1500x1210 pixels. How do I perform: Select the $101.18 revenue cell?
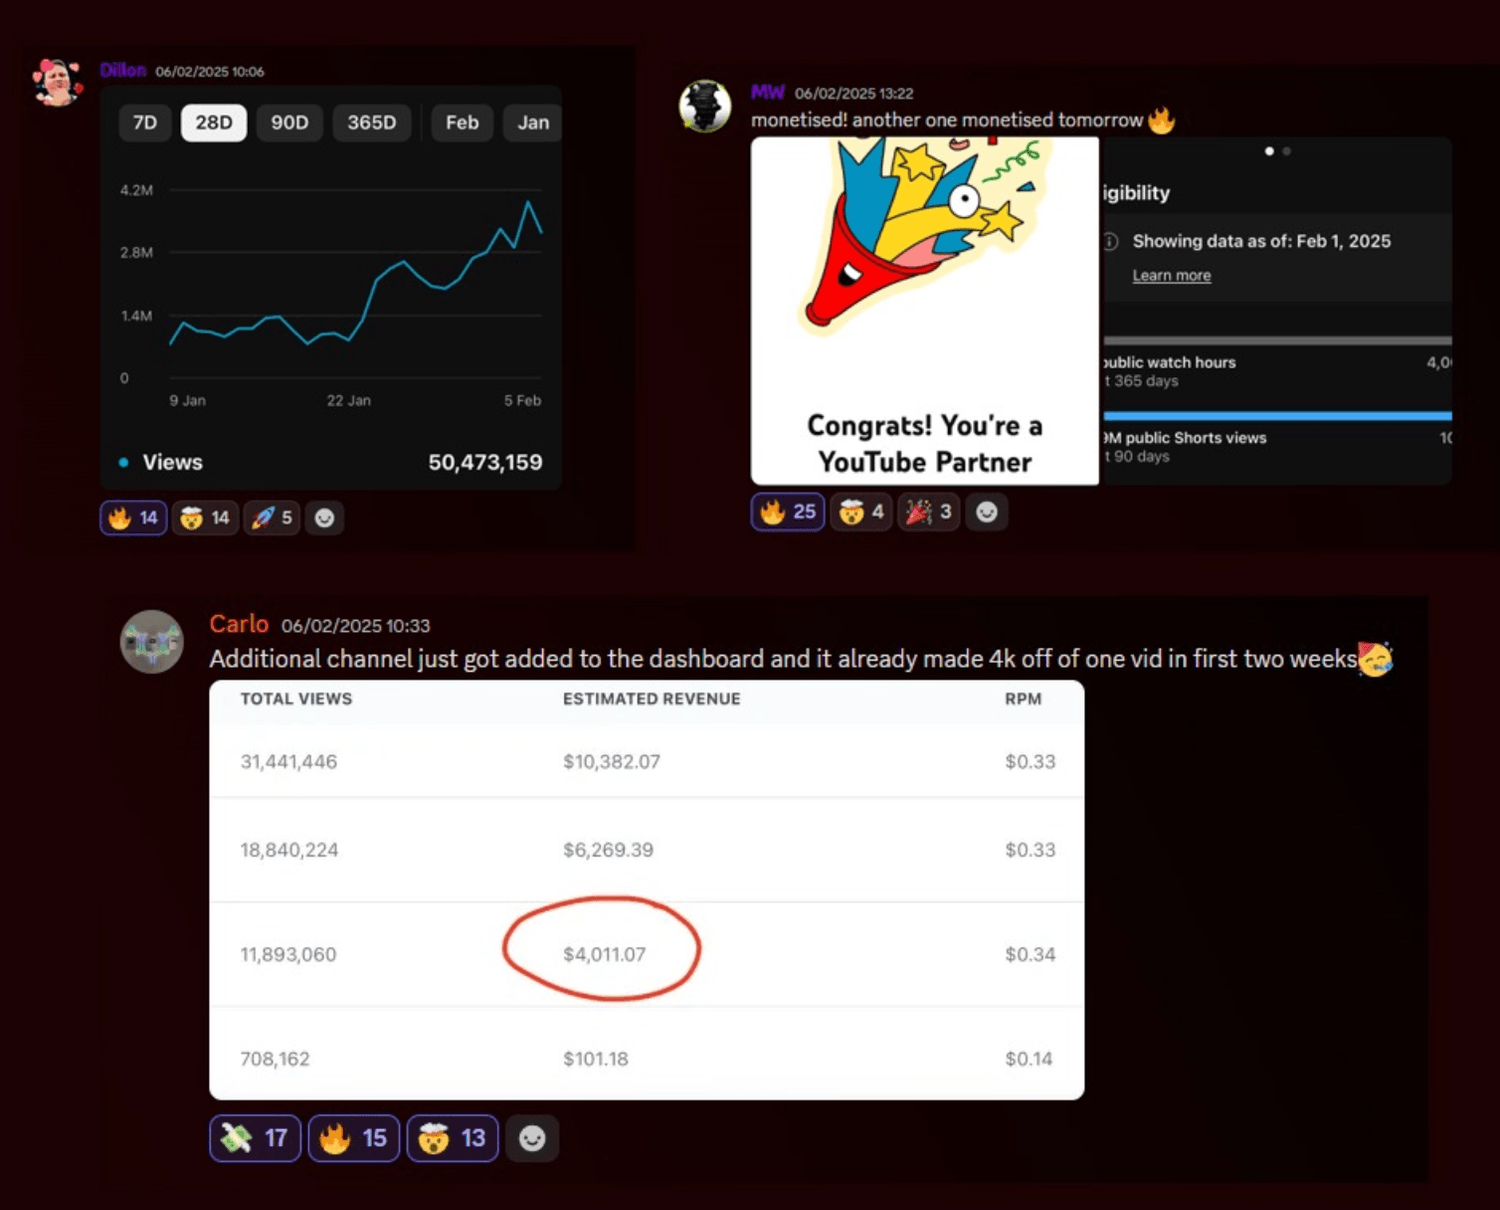(x=596, y=1059)
